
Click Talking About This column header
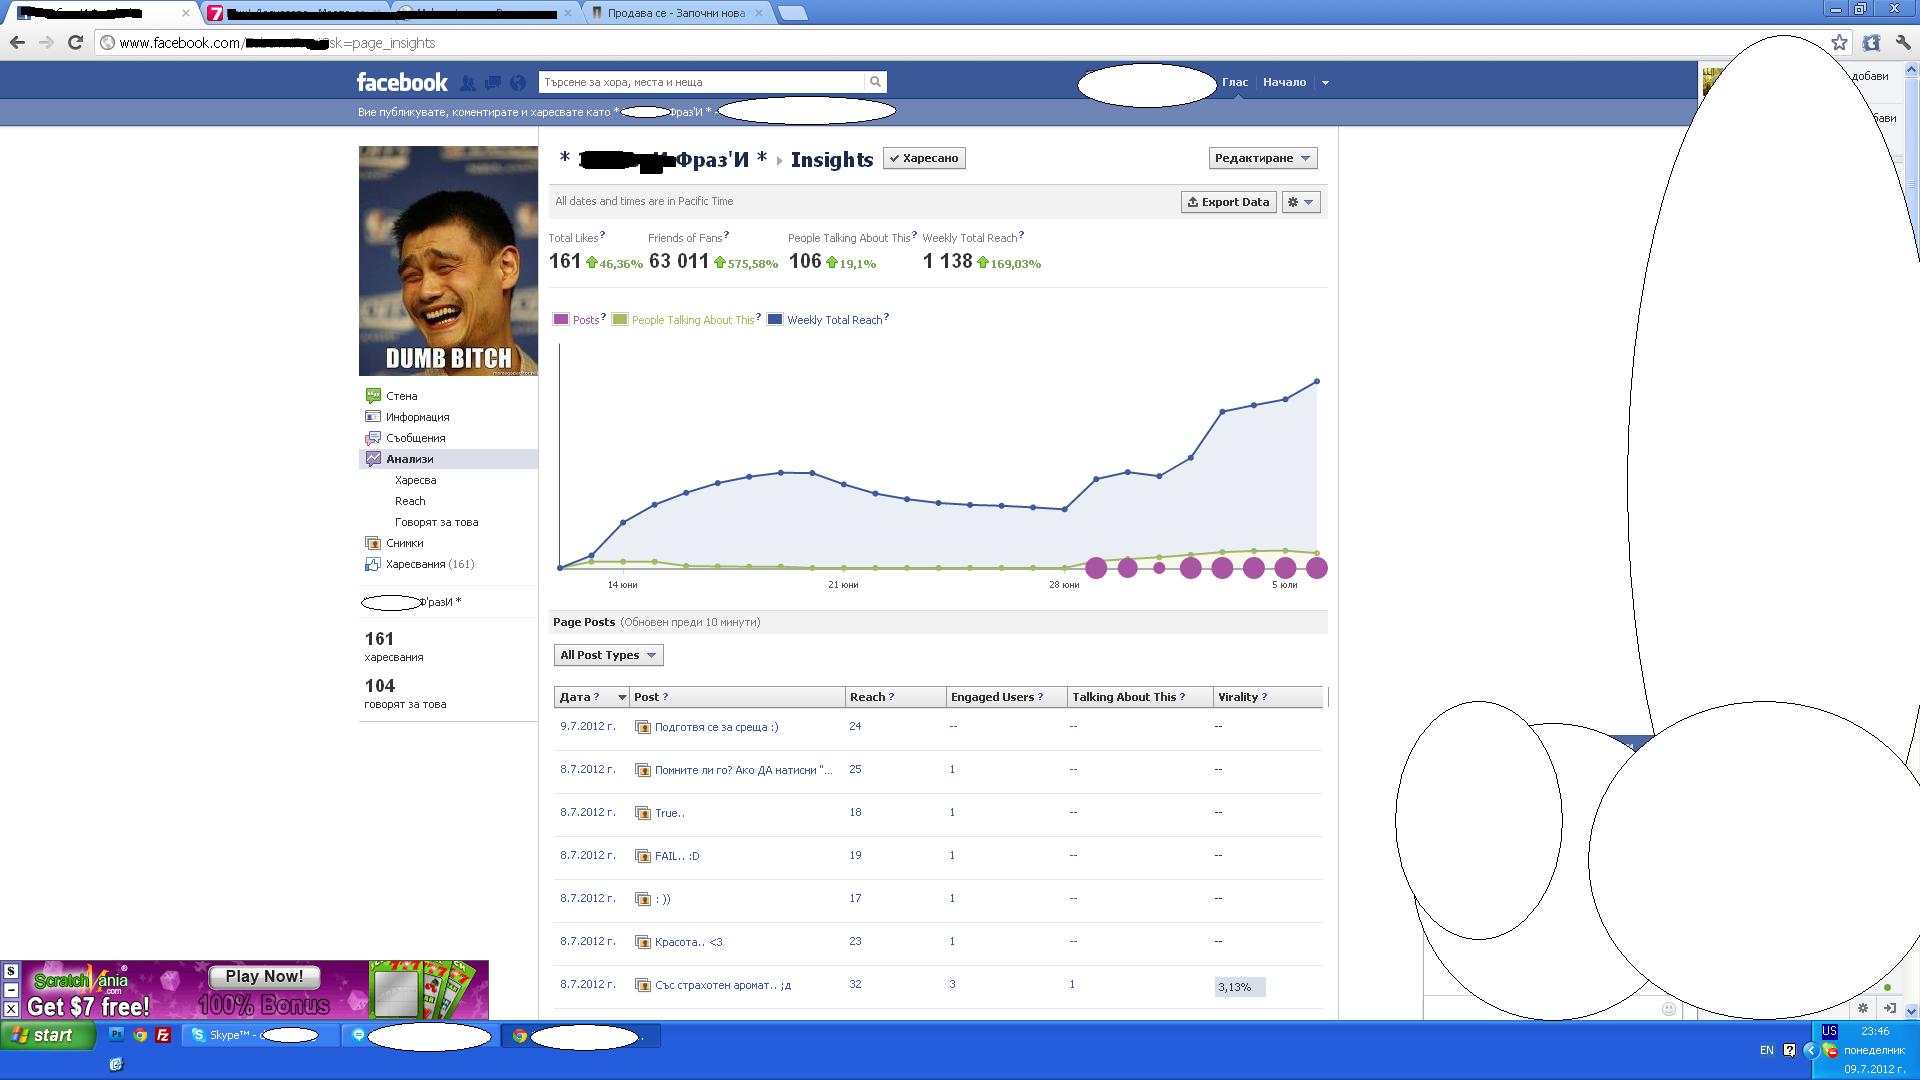point(1140,697)
